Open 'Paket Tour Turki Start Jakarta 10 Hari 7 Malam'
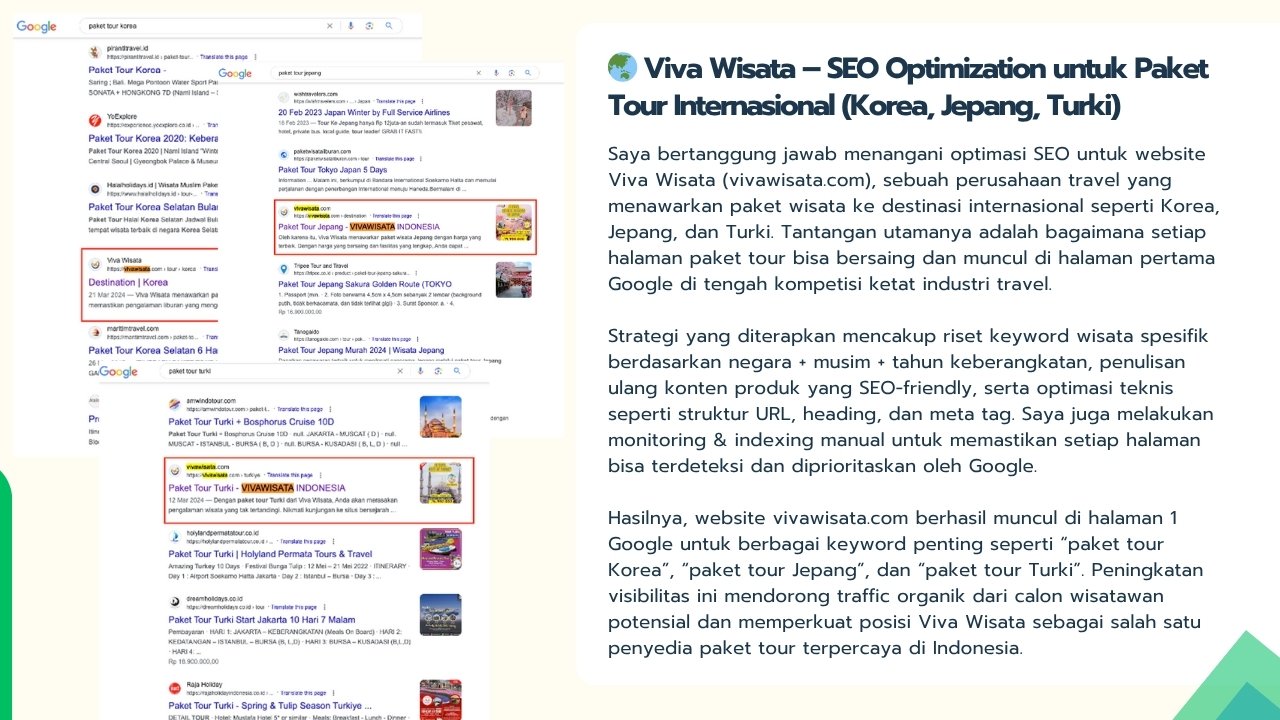 click(x=260, y=620)
